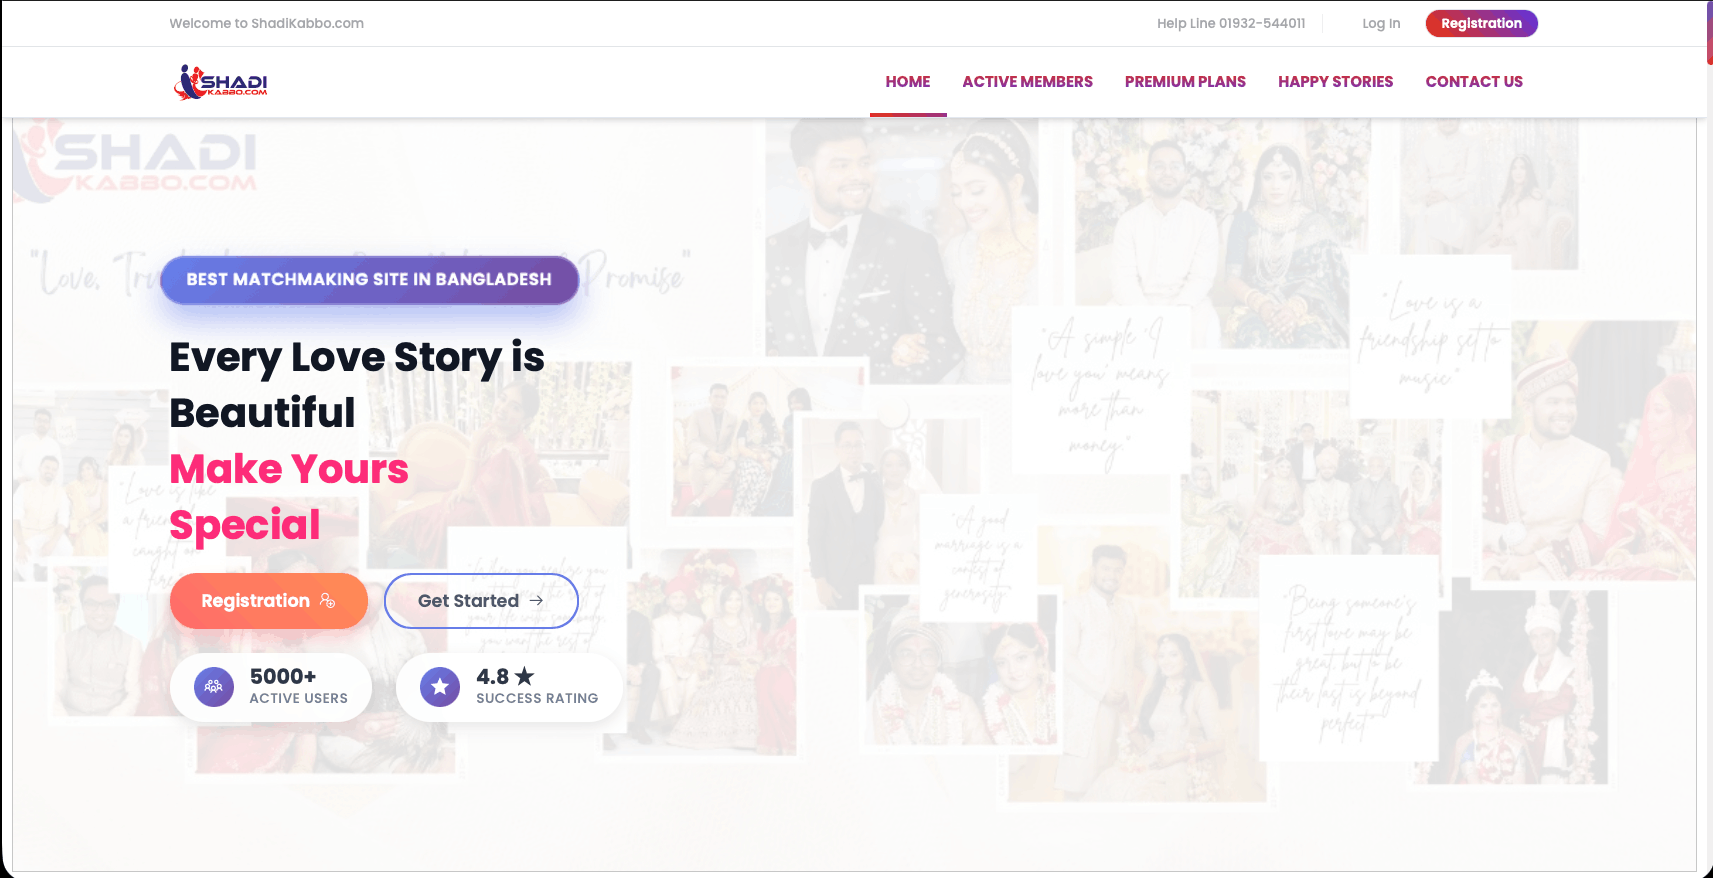
Task: Click the orange Registration hero button
Action: pyautogui.click(x=269, y=601)
